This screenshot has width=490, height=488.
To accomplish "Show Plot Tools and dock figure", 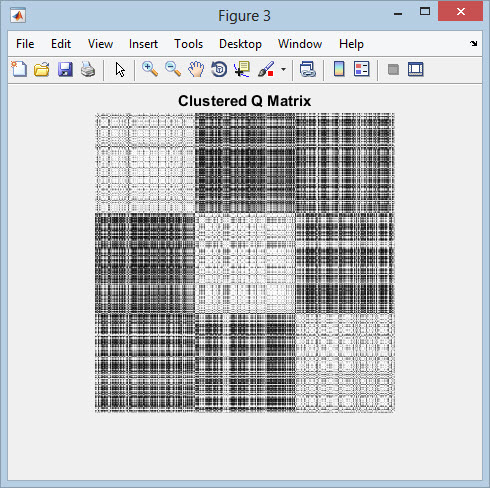I will coord(416,69).
